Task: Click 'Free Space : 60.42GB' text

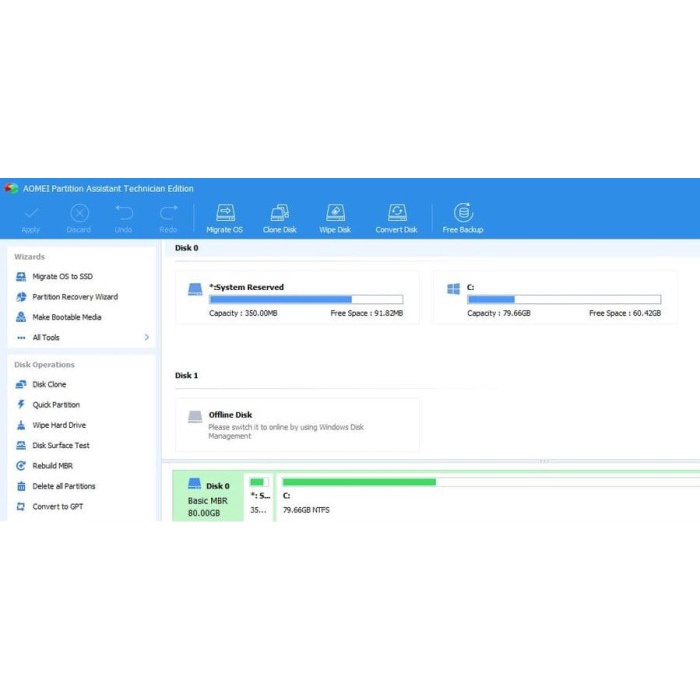Action: point(625,313)
